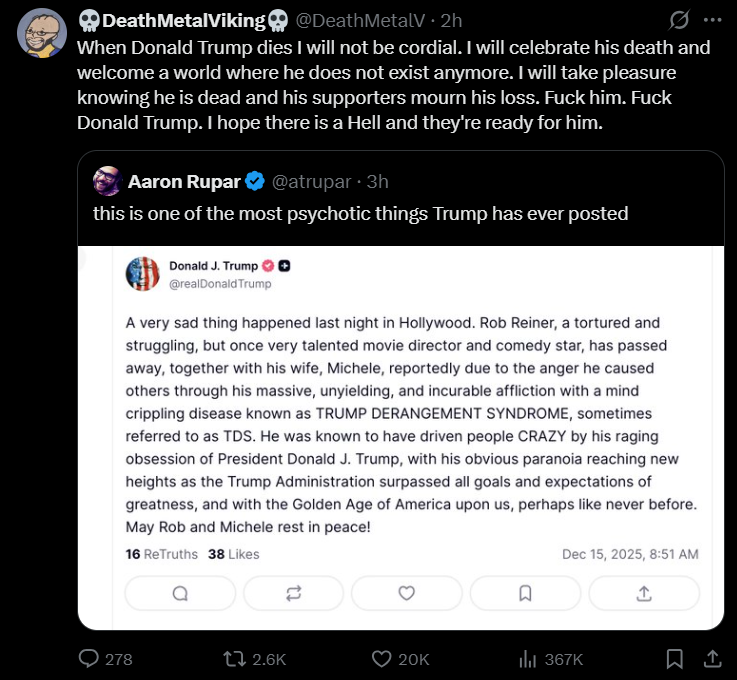
Task: Repost the tweet with 2.6K reposts
Action: point(233,659)
